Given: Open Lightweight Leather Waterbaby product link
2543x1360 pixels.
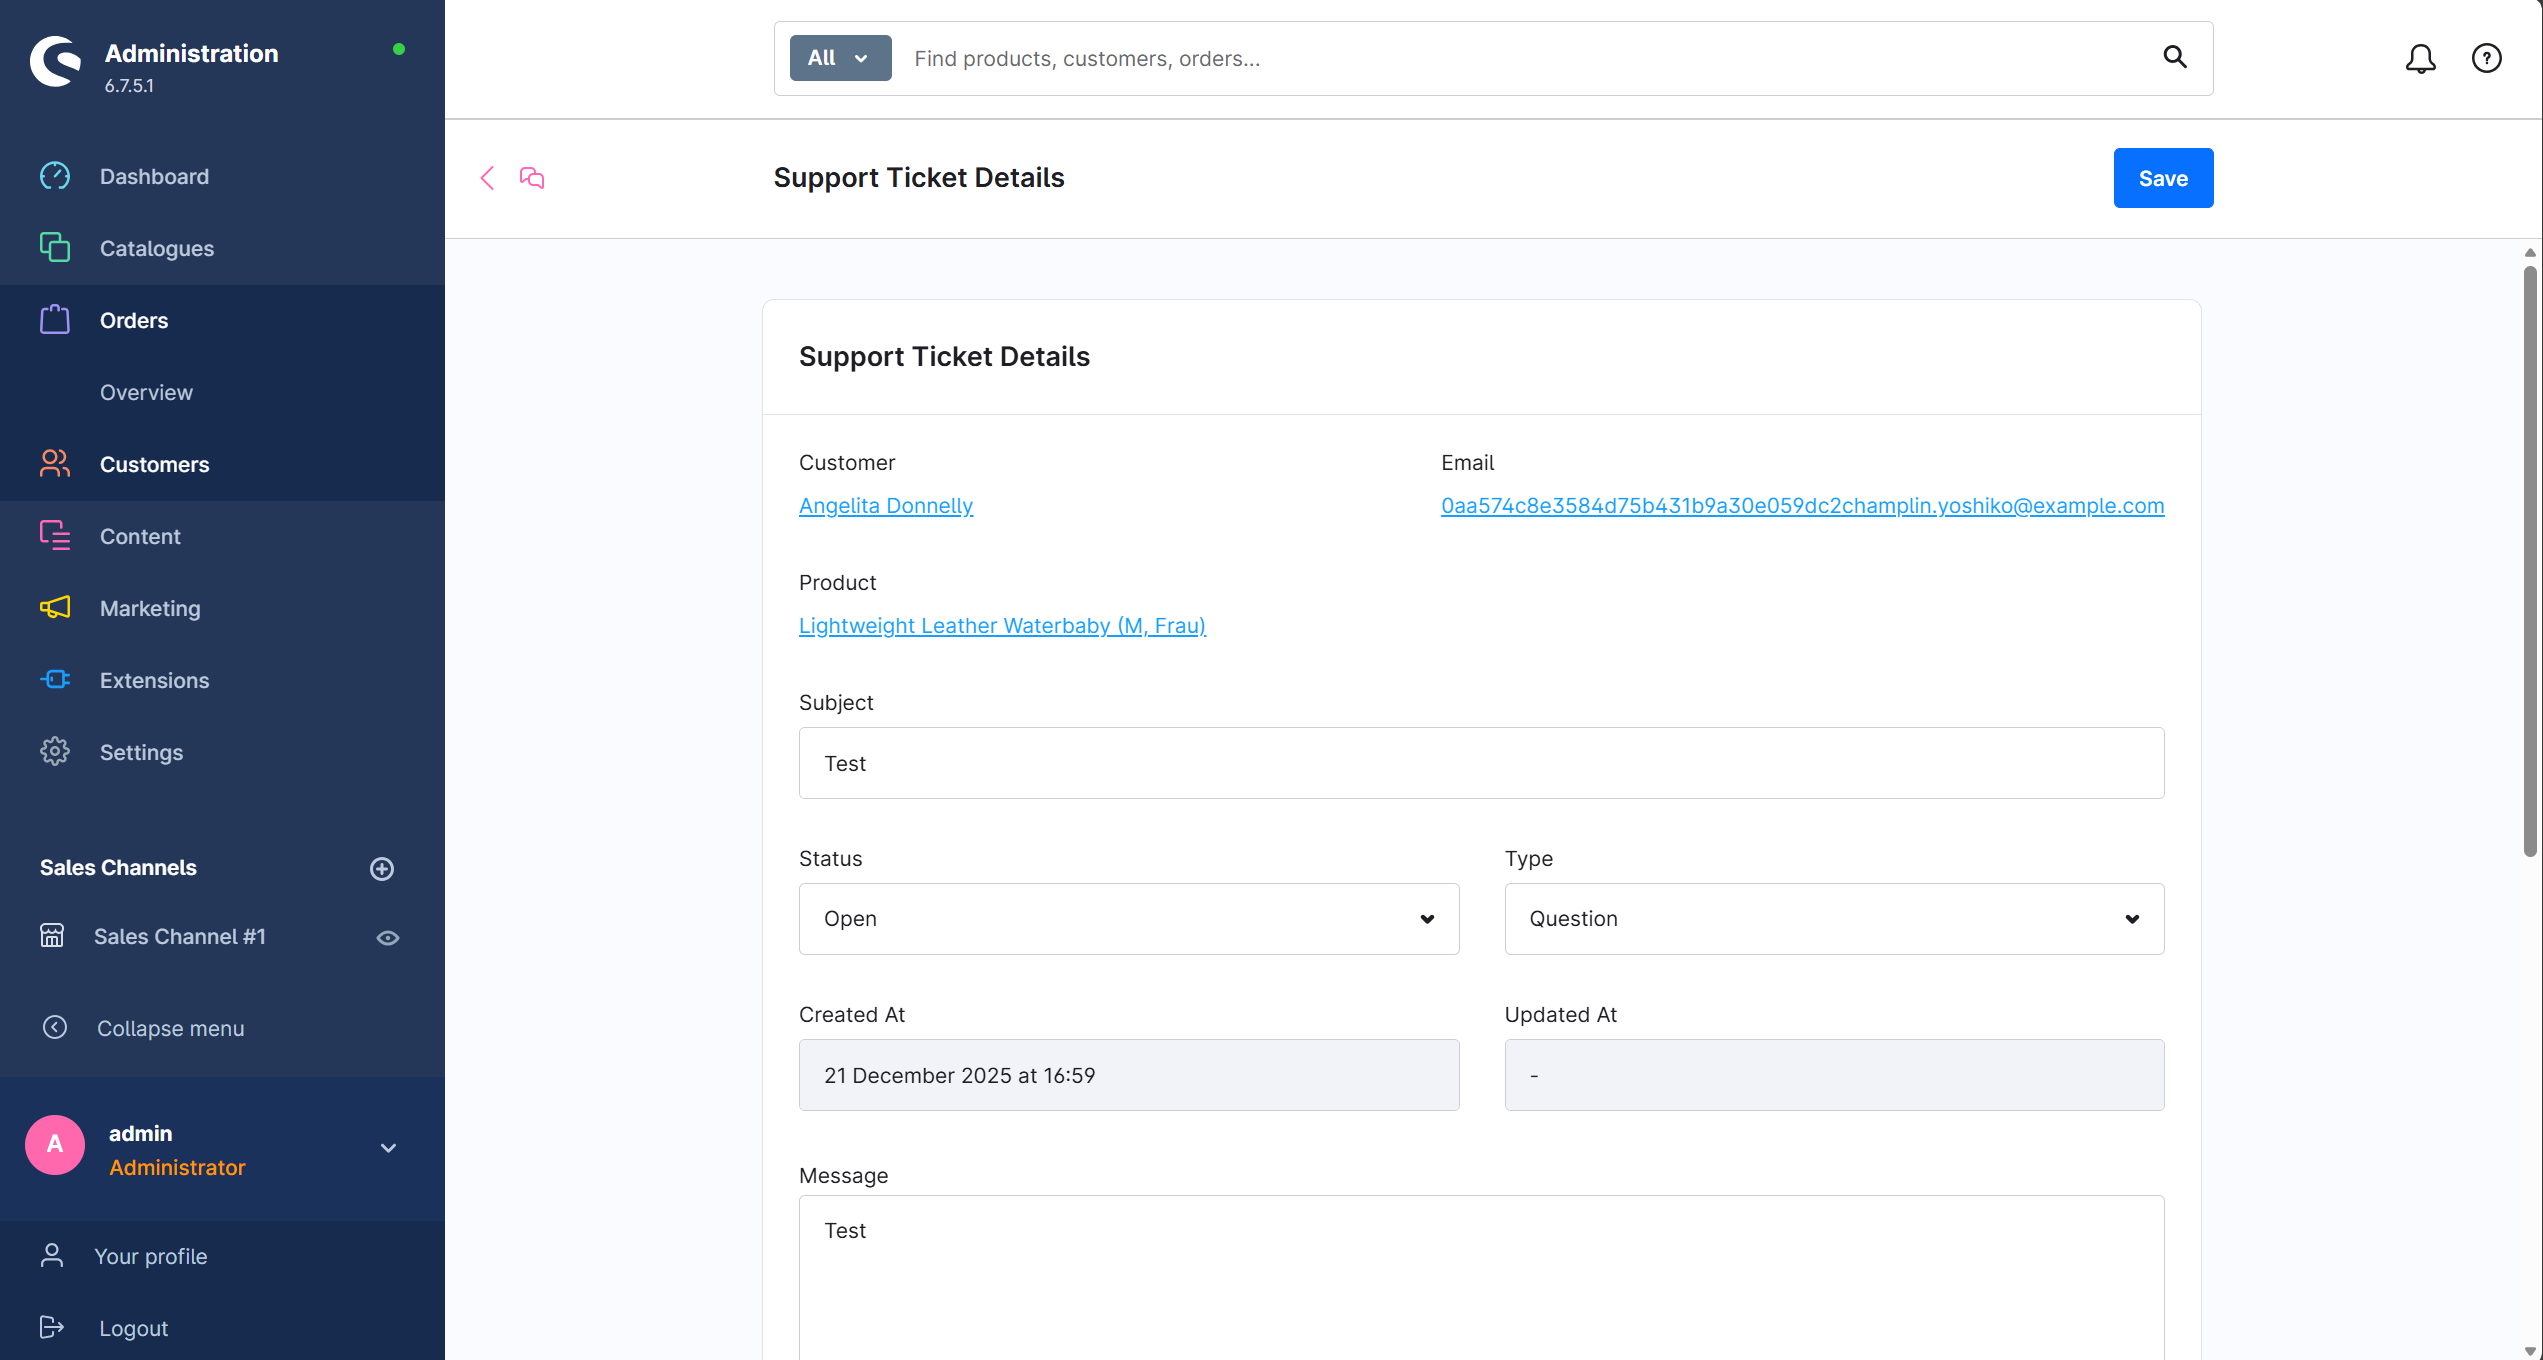Looking at the screenshot, I should (1002, 626).
